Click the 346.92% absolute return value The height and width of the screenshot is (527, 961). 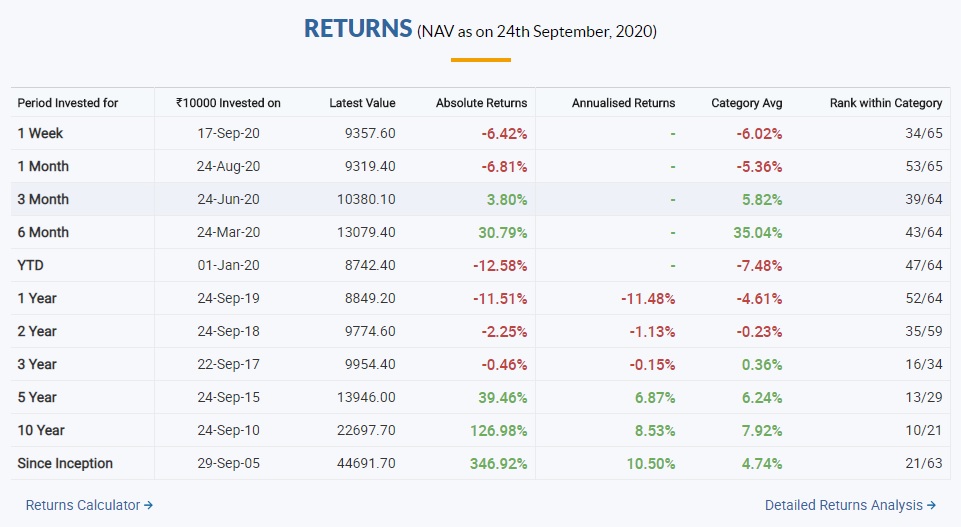498,463
